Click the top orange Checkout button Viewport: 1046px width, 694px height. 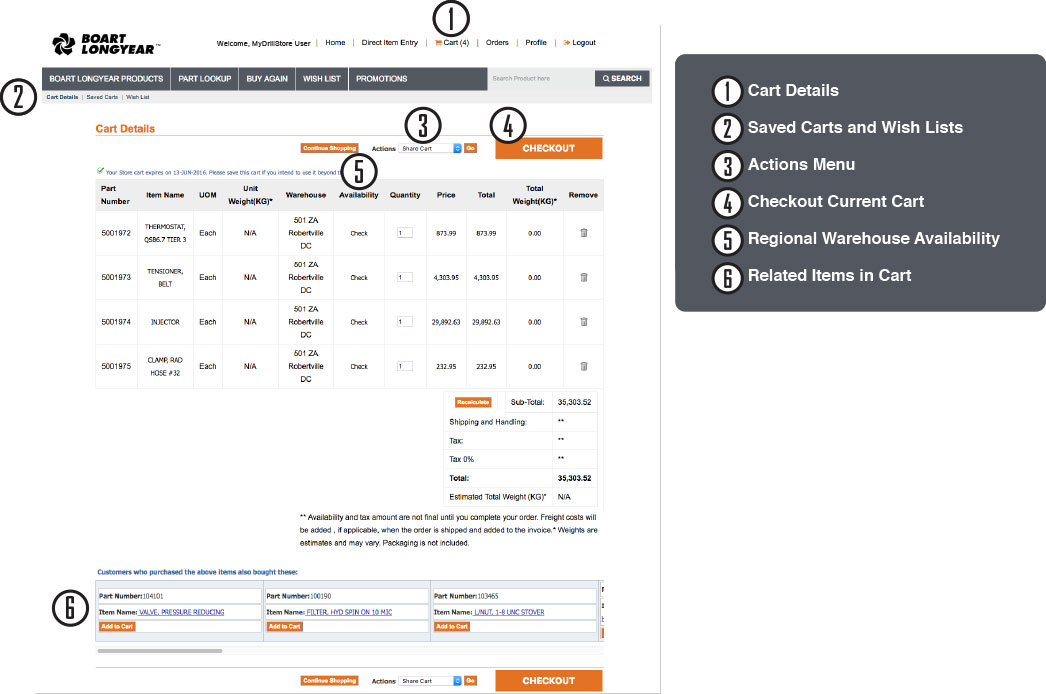pyautogui.click(x=548, y=148)
